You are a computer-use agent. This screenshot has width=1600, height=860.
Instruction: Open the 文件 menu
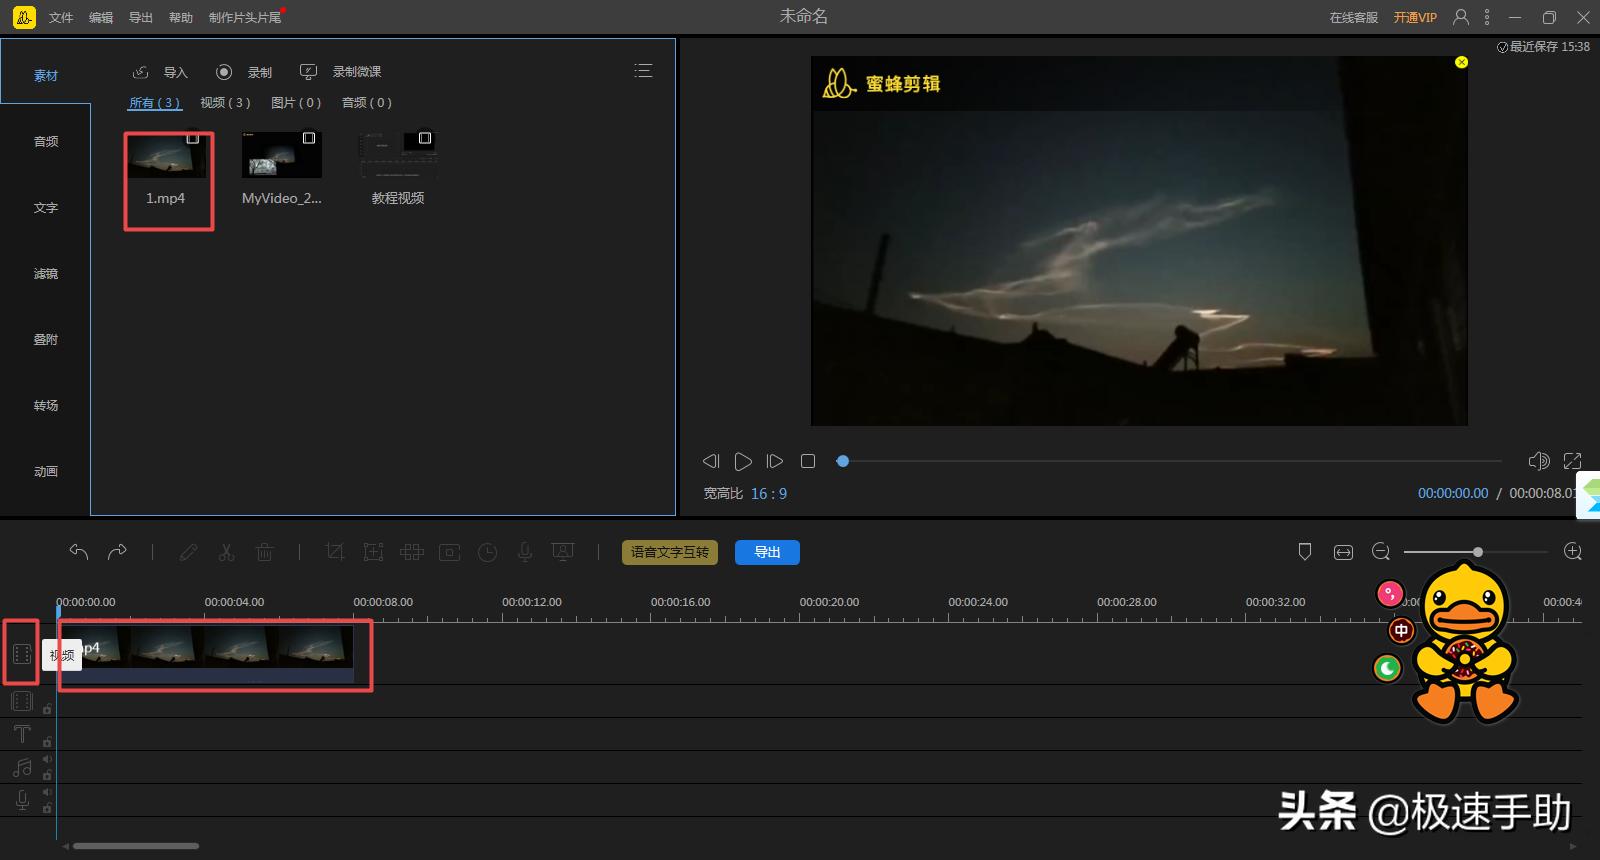pyautogui.click(x=61, y=18)
